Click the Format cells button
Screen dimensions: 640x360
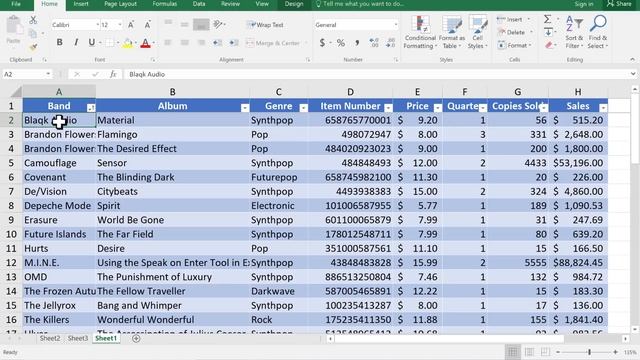pos(515,45)
